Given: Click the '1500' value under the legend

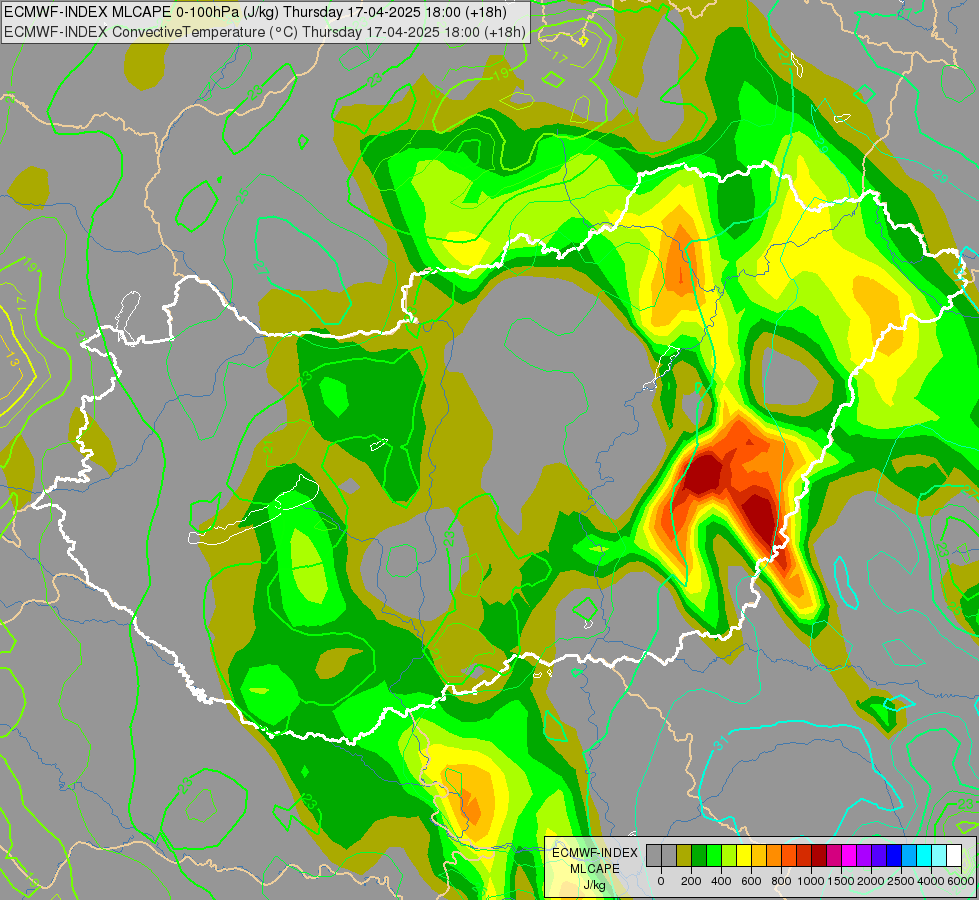Looking at the screenshot, I should (841, 881).
